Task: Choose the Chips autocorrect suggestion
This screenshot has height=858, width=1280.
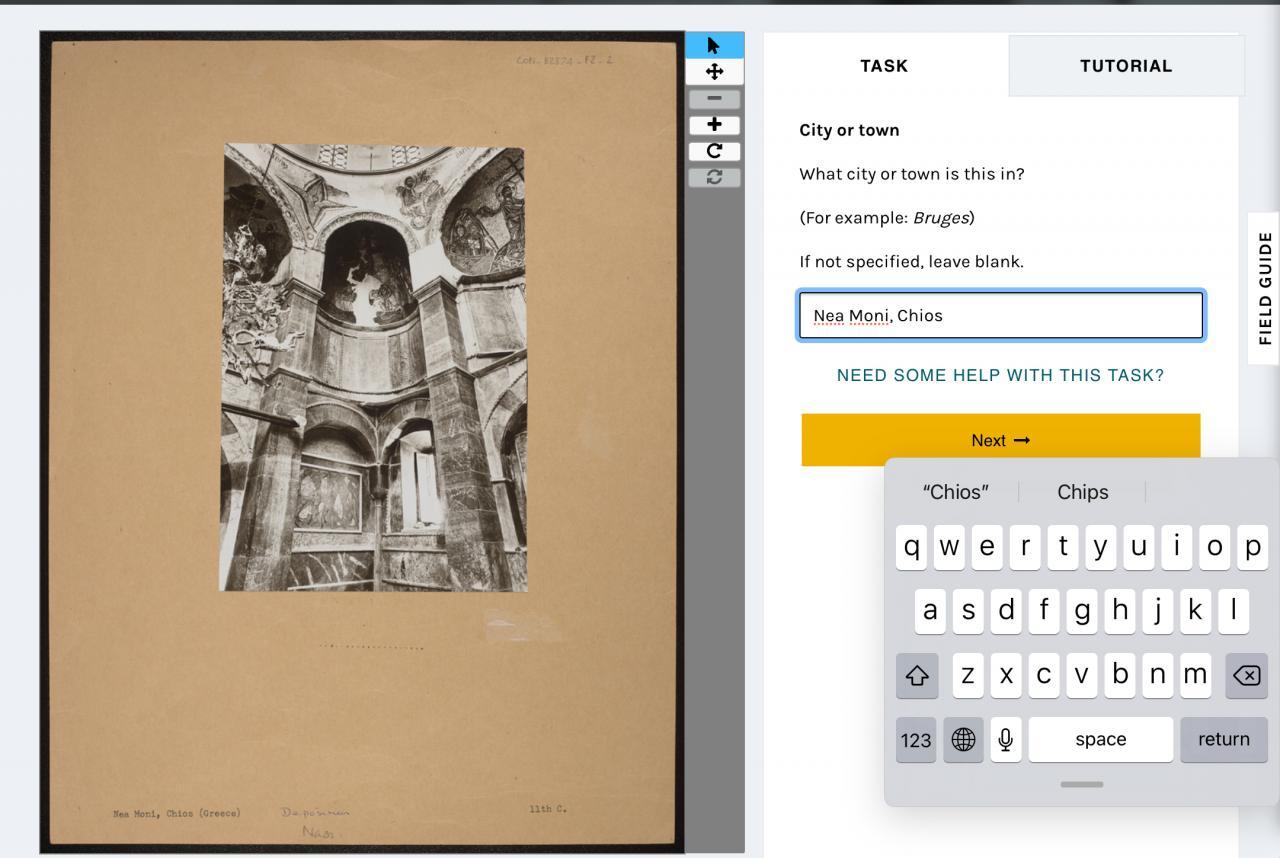Action: click(x=1083, y=492)
